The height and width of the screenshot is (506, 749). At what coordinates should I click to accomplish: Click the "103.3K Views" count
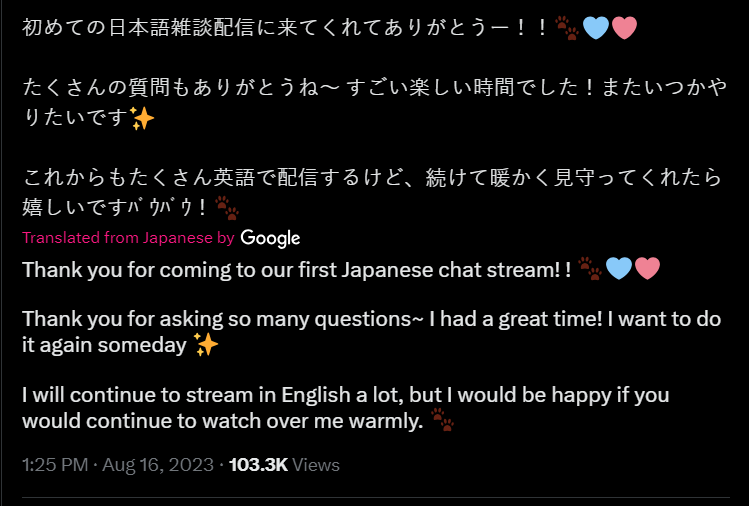click(284, 465)
